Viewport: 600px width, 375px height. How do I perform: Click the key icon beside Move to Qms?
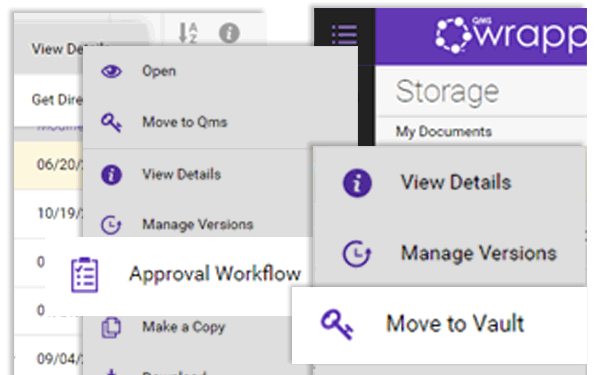click(x=111, y=122)
